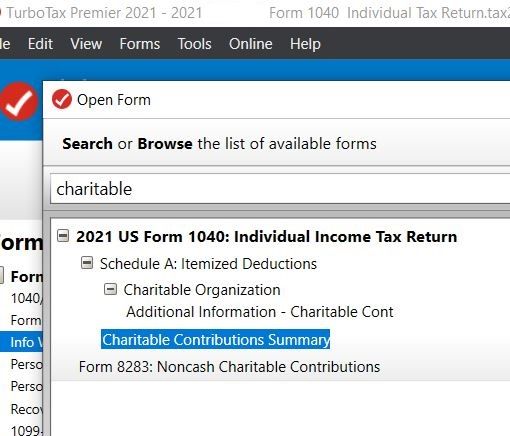Select Additional Information - Charitable Cont entry
This screenshot has height=436, width=510.
click(260, 312)
